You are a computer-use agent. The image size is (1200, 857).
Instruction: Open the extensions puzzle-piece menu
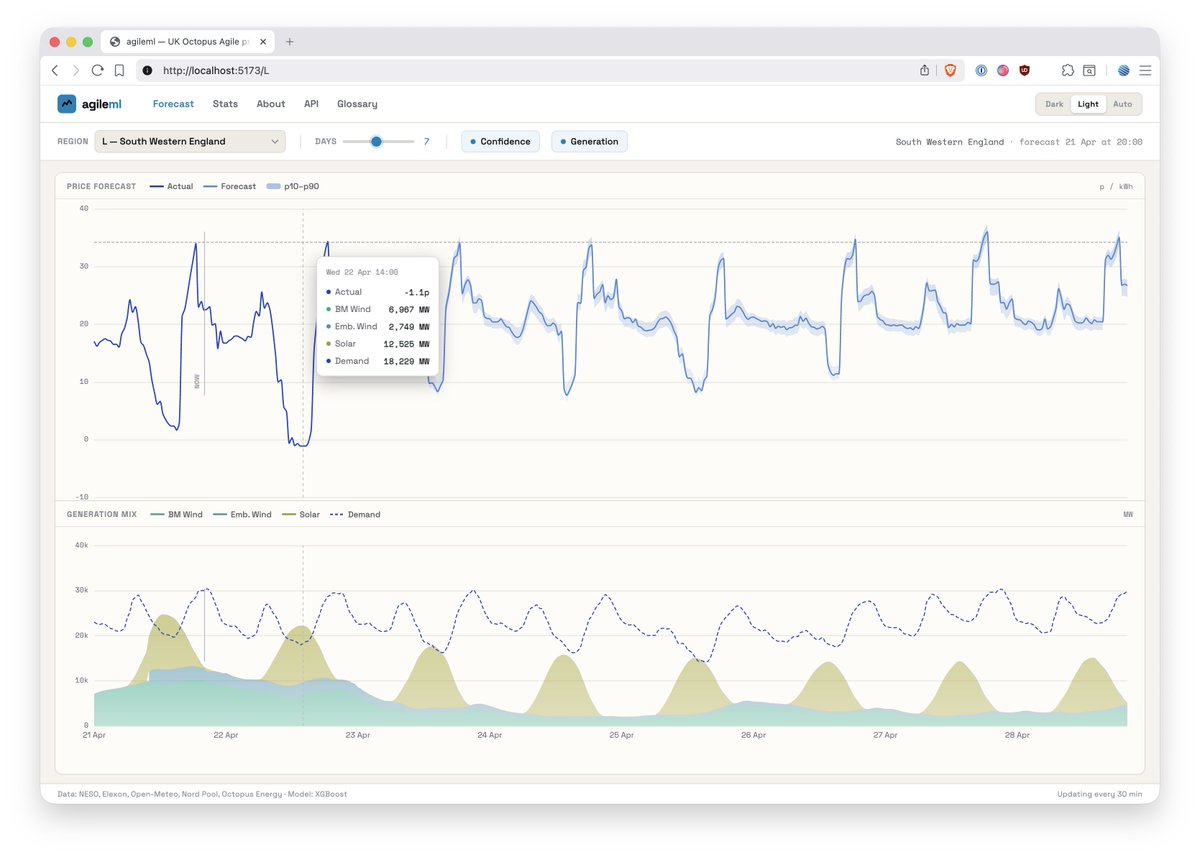pyautogui.click(x=1068, y=71)
